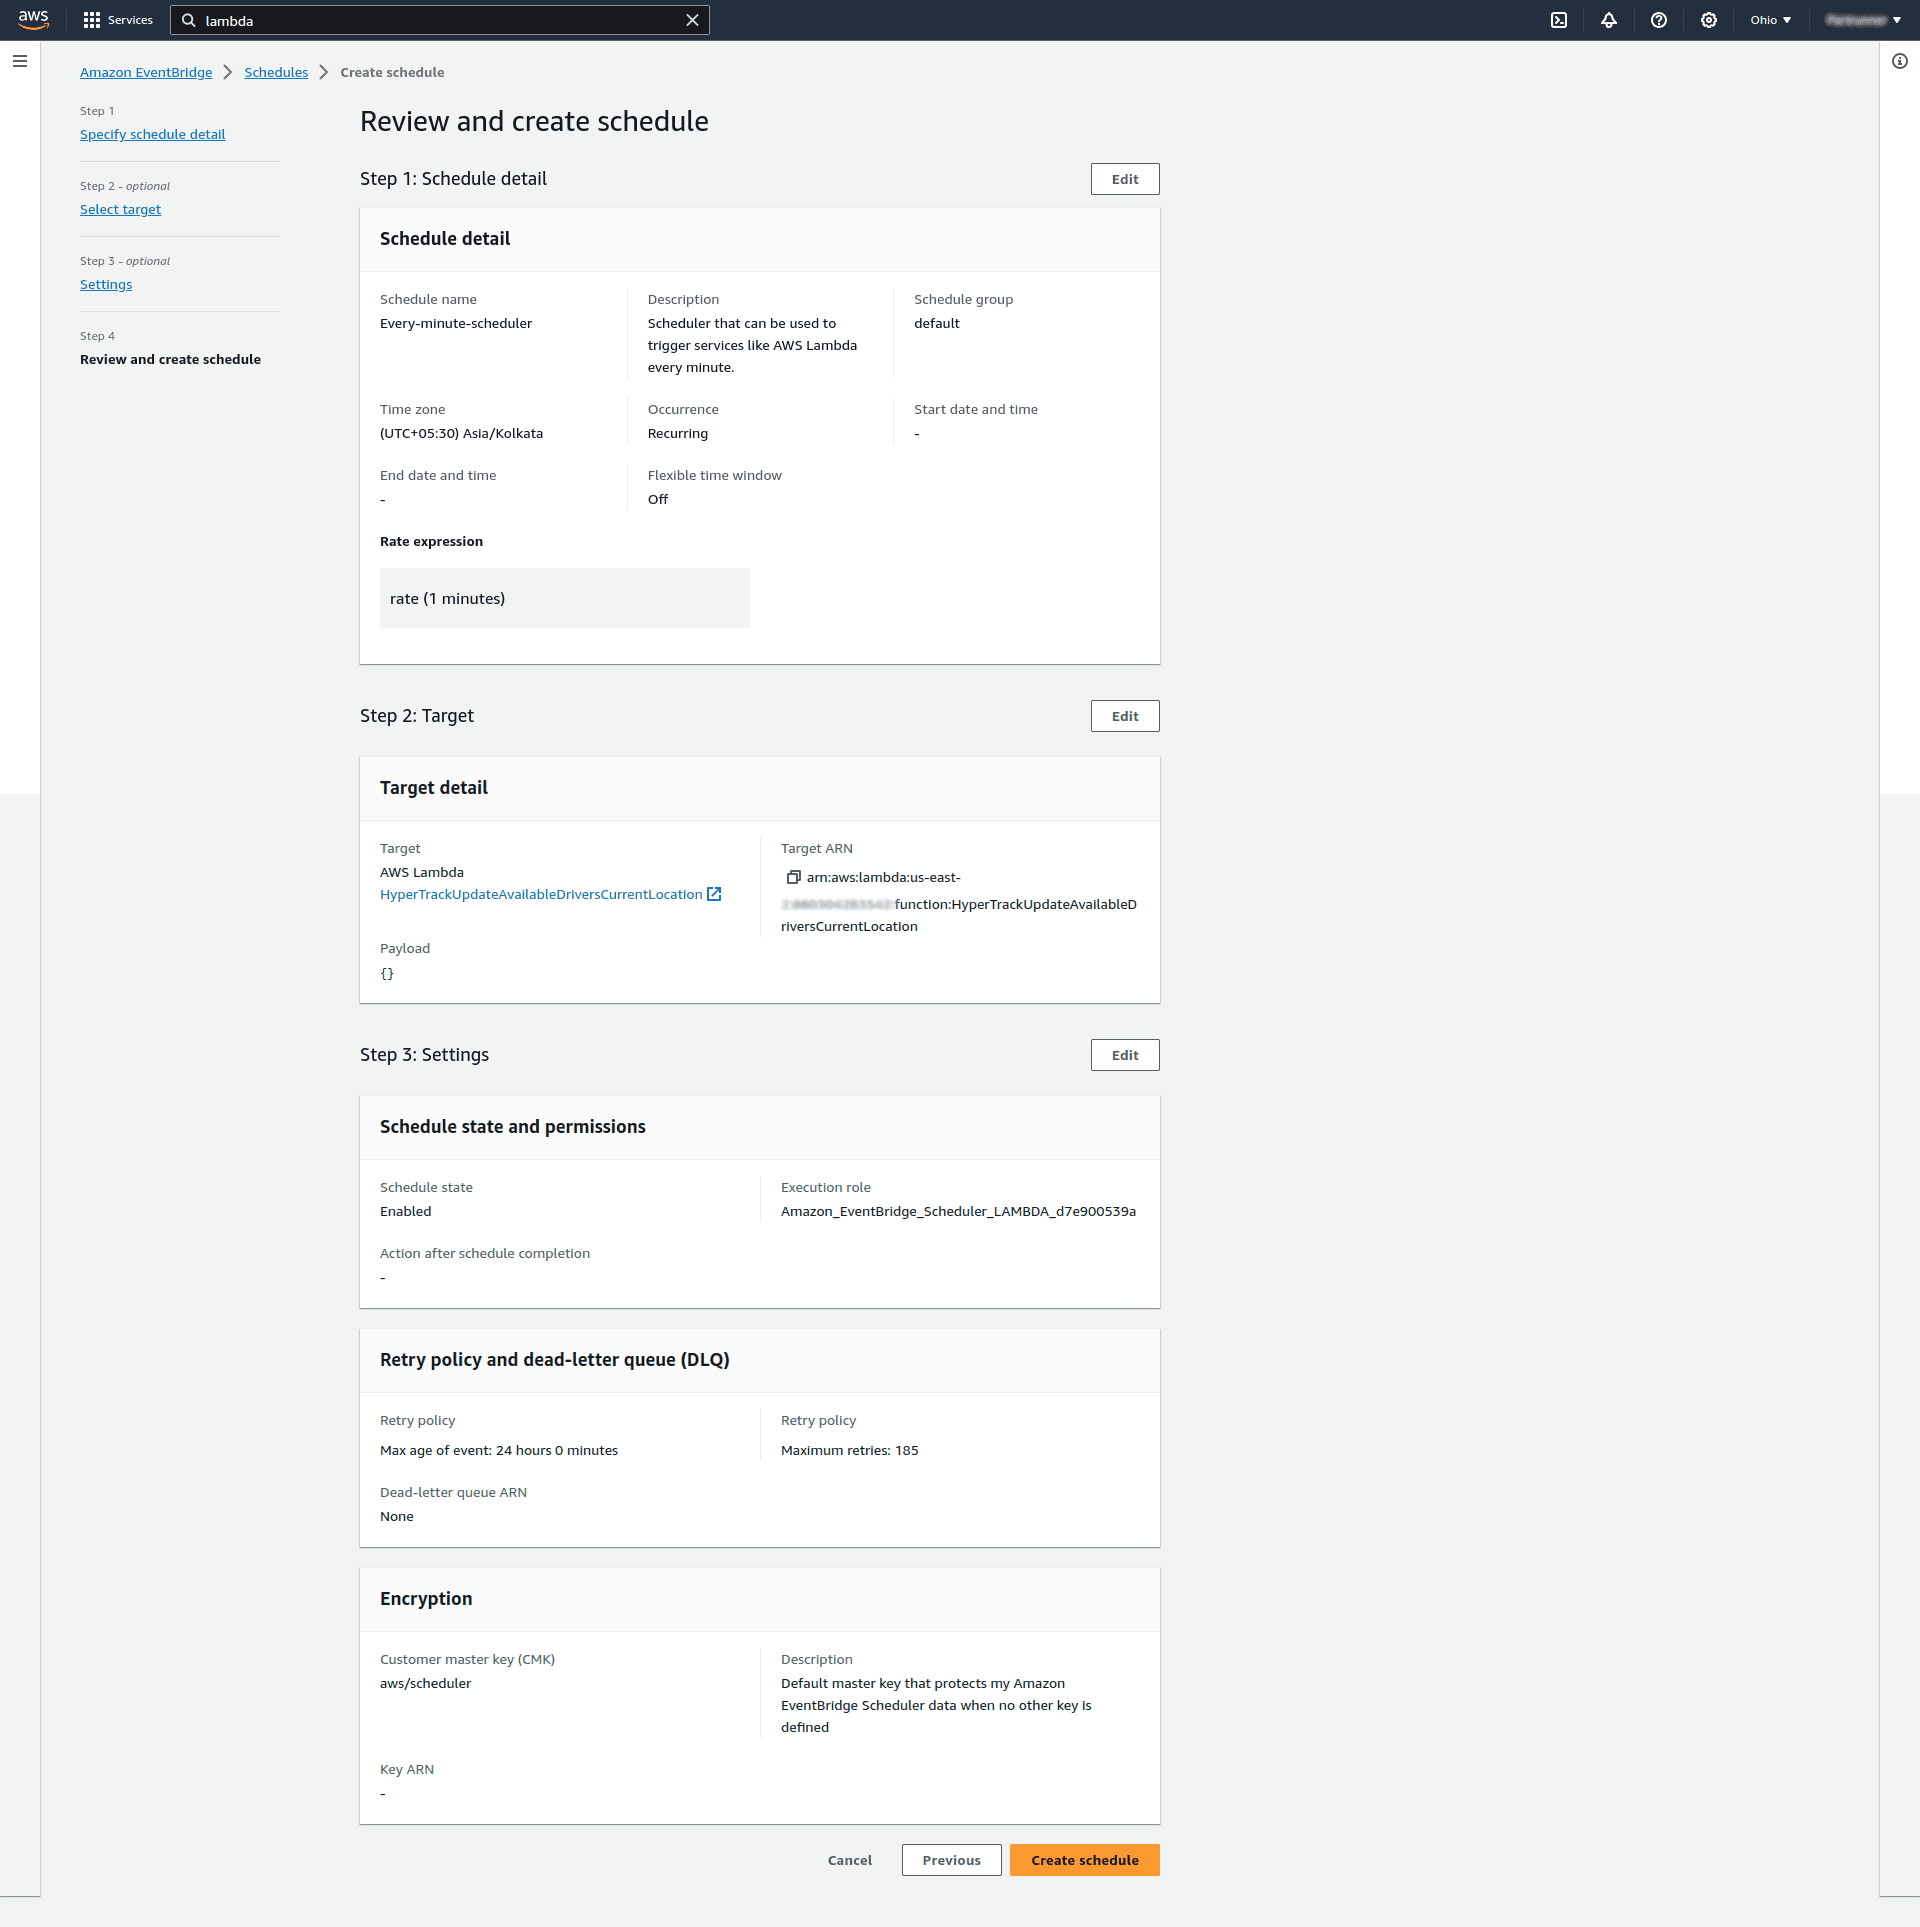Open the AWS CloudShell icon
This screenshot has width=1920, height=1927.
point(1559,20)
